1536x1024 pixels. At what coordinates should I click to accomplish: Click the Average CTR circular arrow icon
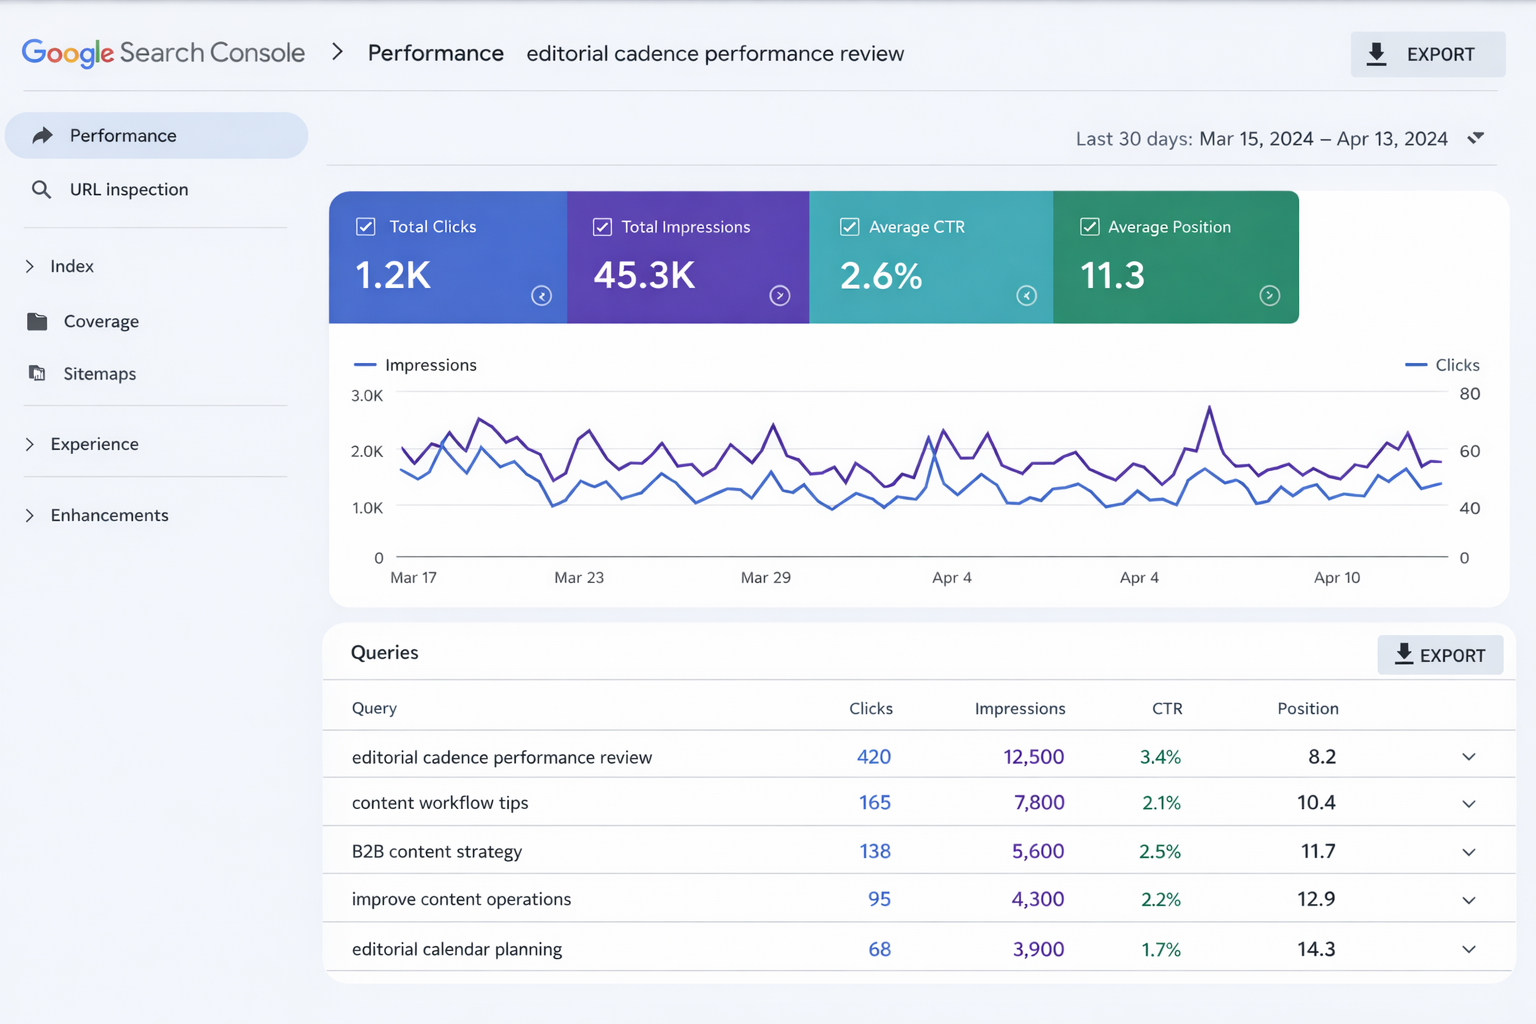coord(1027,296)
